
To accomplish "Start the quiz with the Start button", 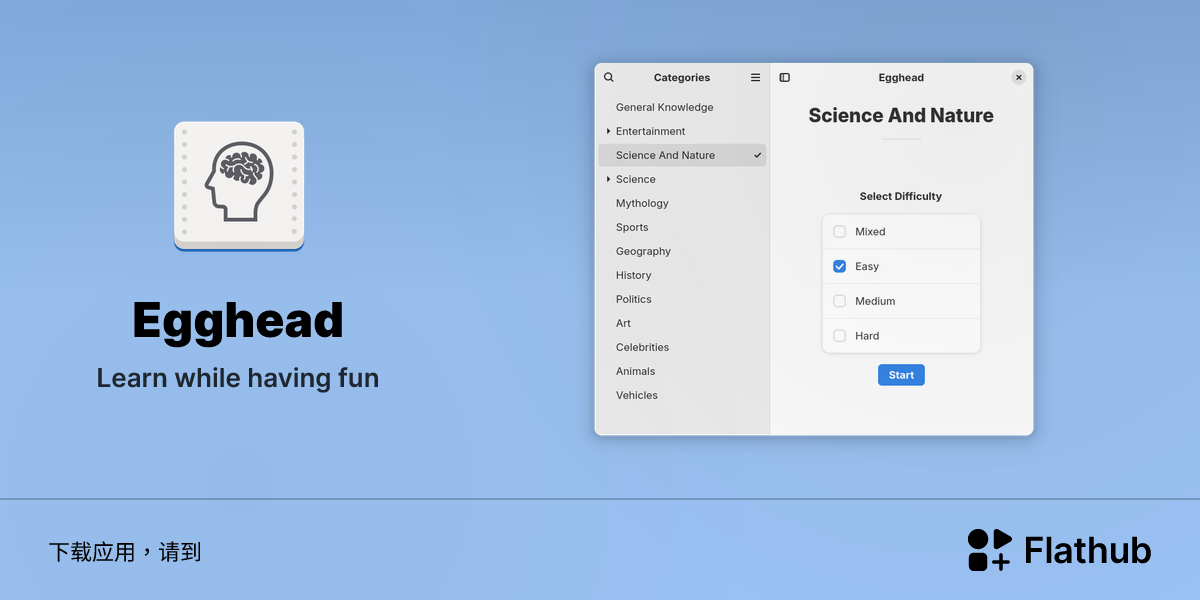I will [x=901, y=375].
